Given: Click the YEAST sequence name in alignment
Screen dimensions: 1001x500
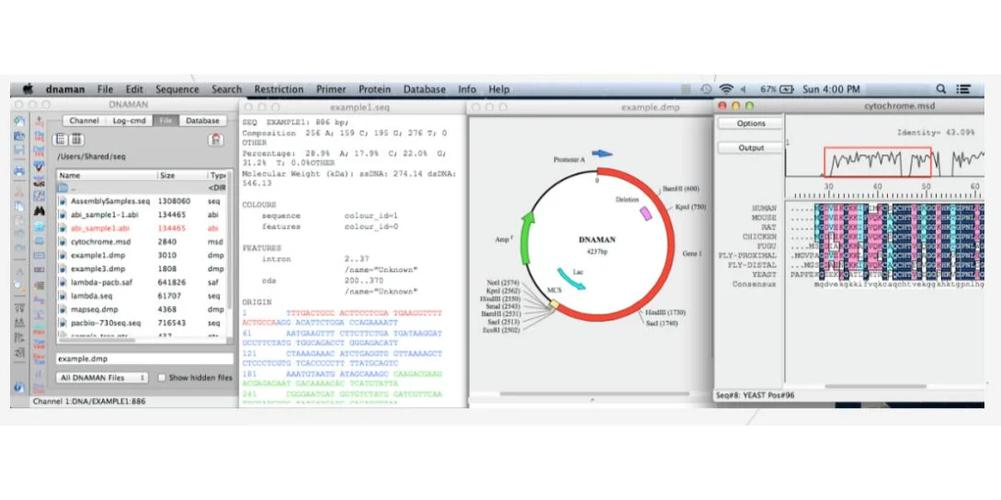Looking at the screenshot, I should [764, 275].
